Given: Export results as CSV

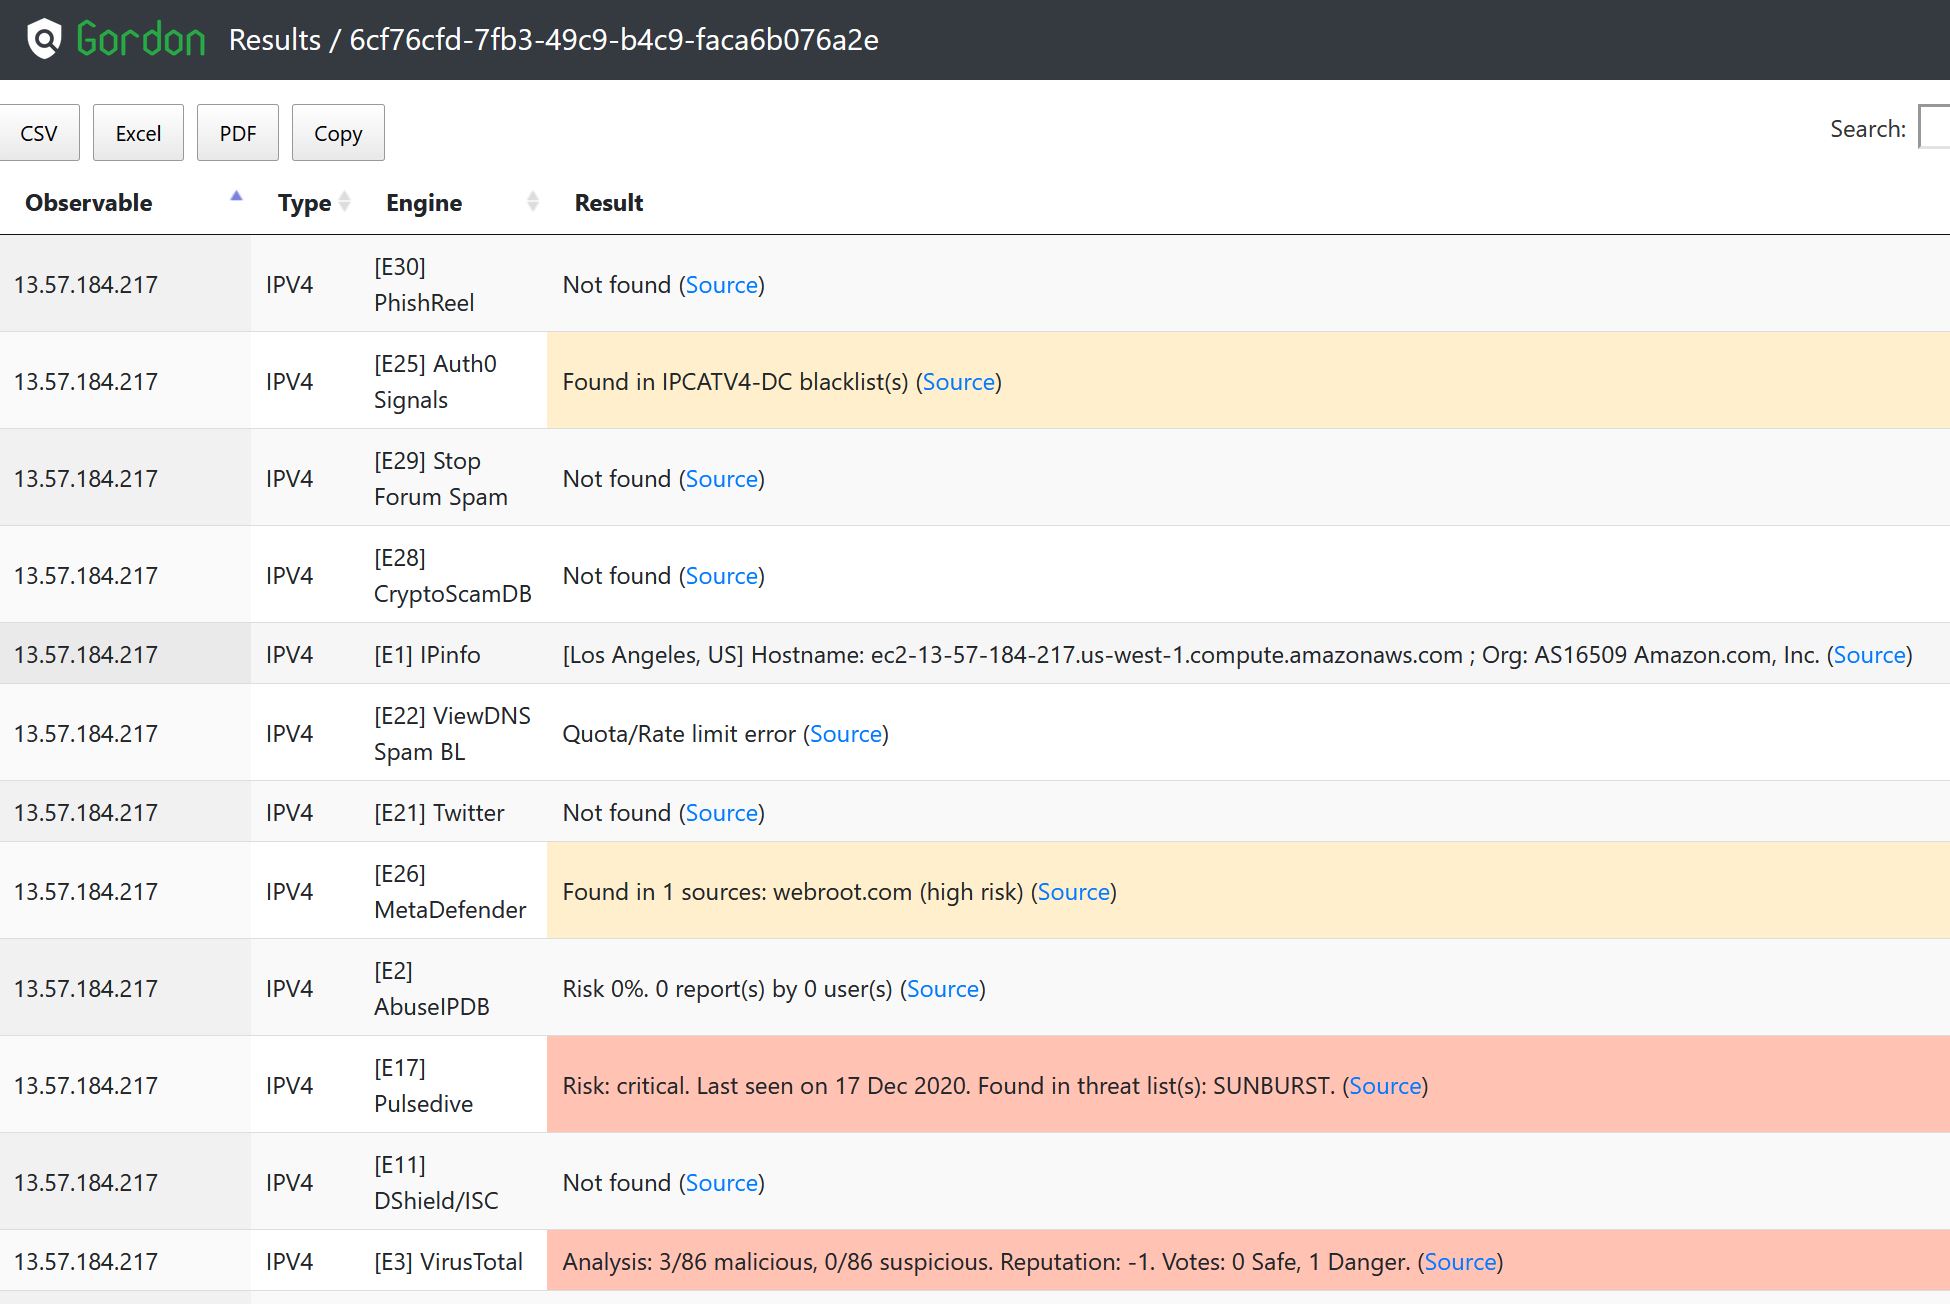Looking at the screenshot, I should (x=39, y=133).
